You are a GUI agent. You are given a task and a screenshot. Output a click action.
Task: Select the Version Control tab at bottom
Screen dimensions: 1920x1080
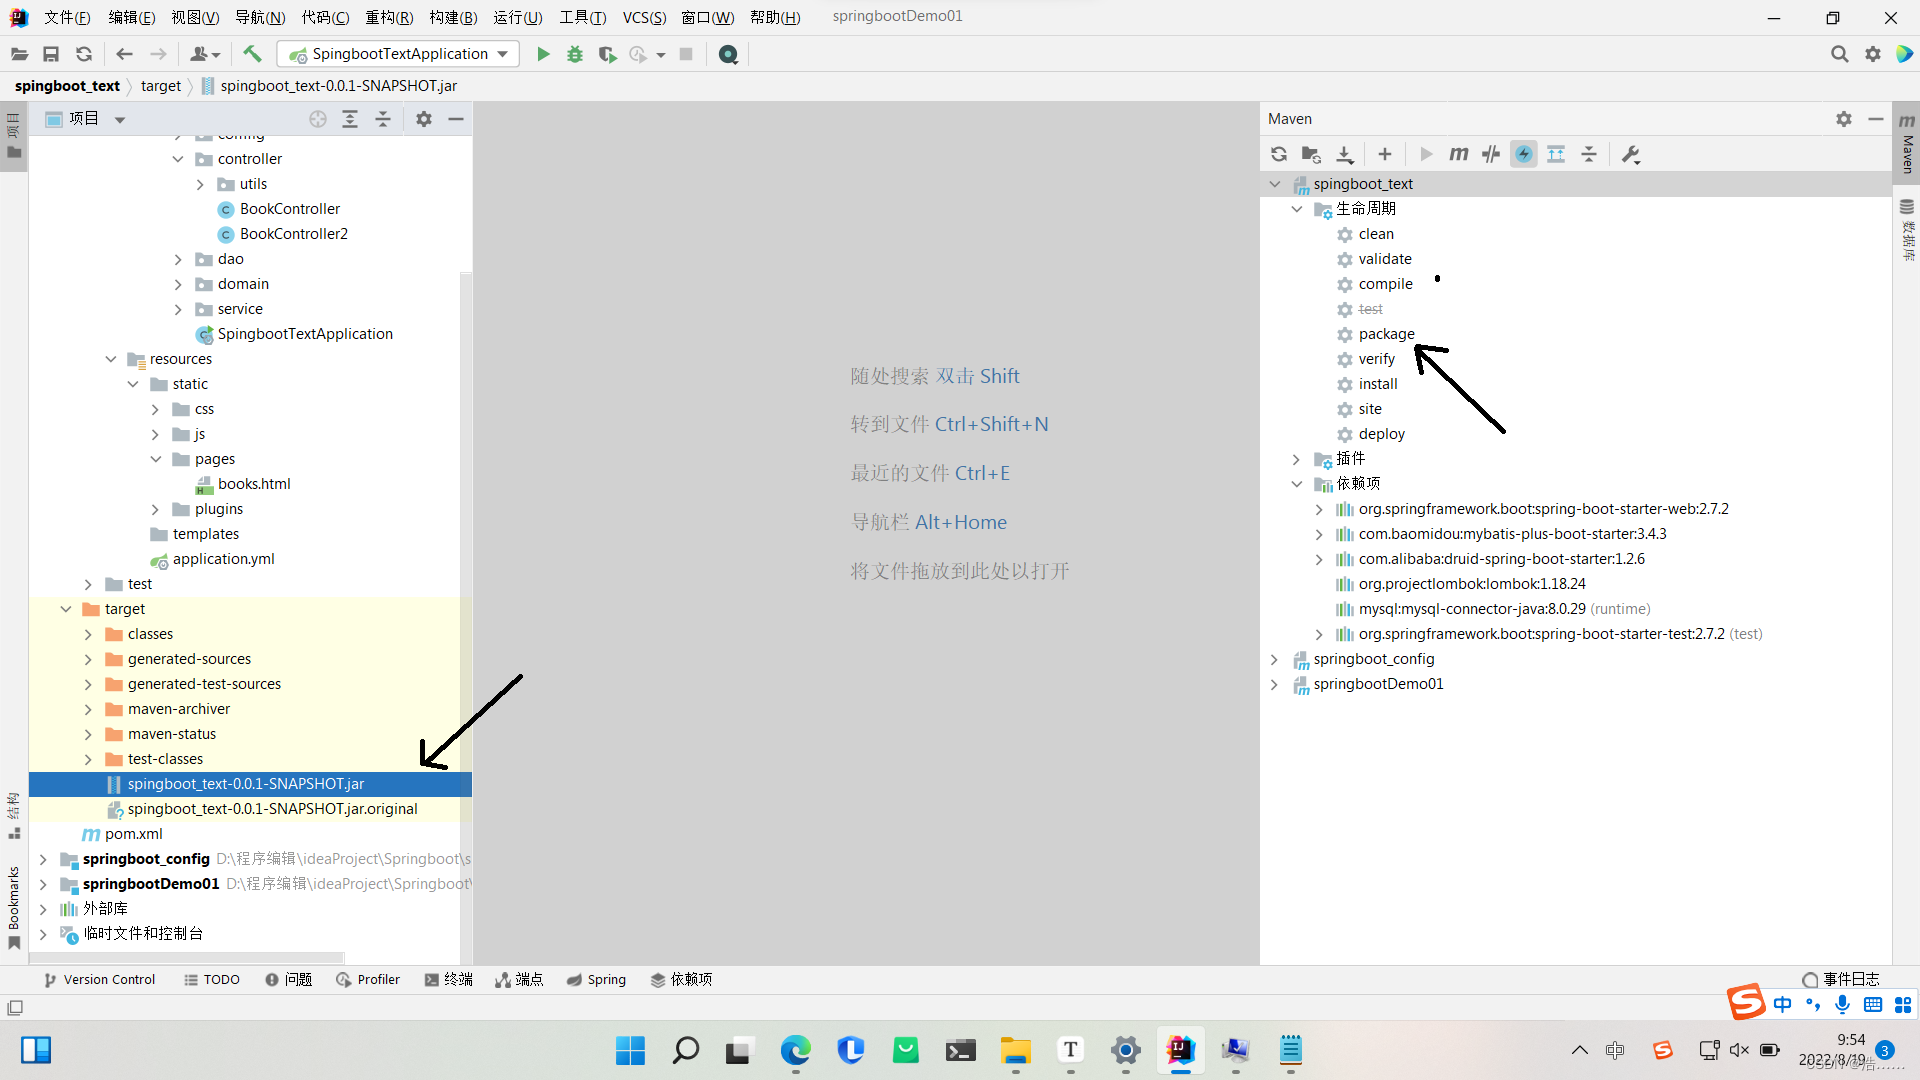point(100,978)
